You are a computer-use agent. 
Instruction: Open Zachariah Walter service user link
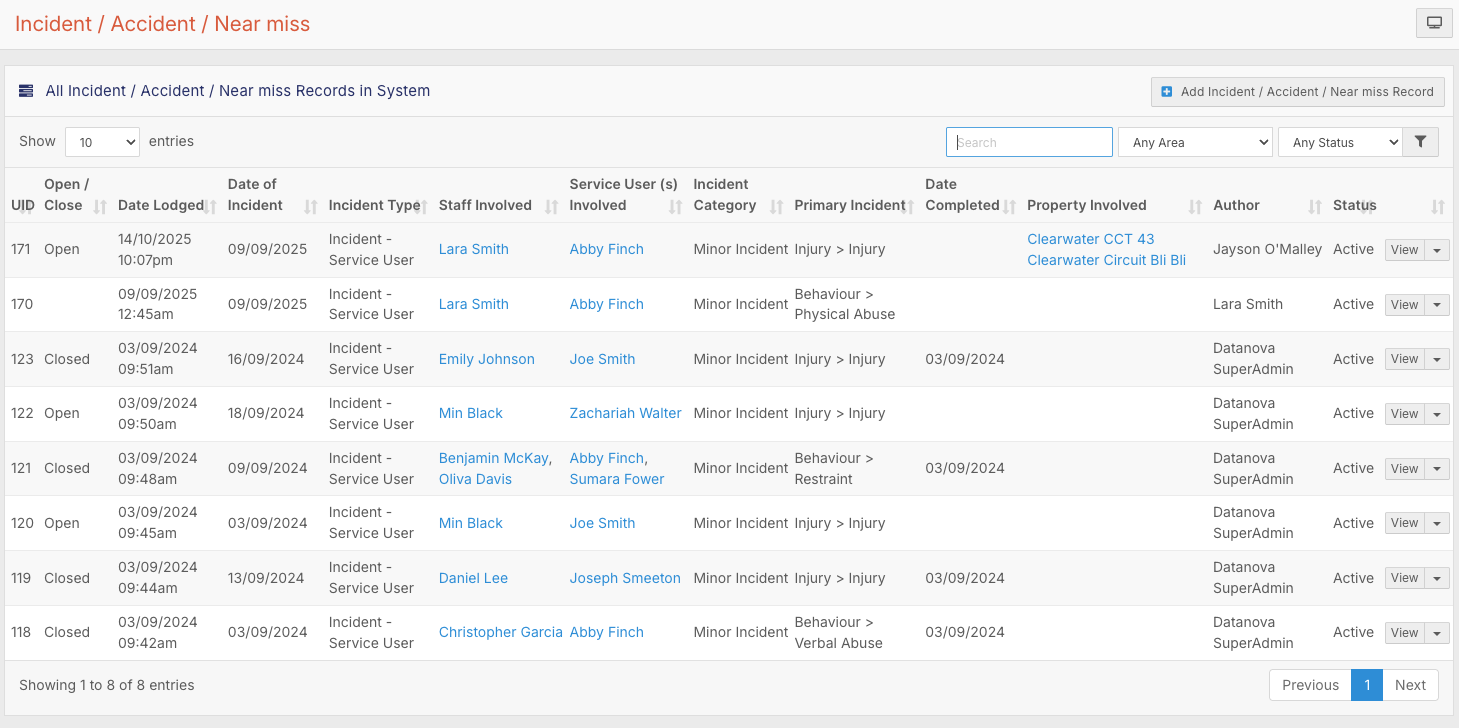tap(626, 413)
